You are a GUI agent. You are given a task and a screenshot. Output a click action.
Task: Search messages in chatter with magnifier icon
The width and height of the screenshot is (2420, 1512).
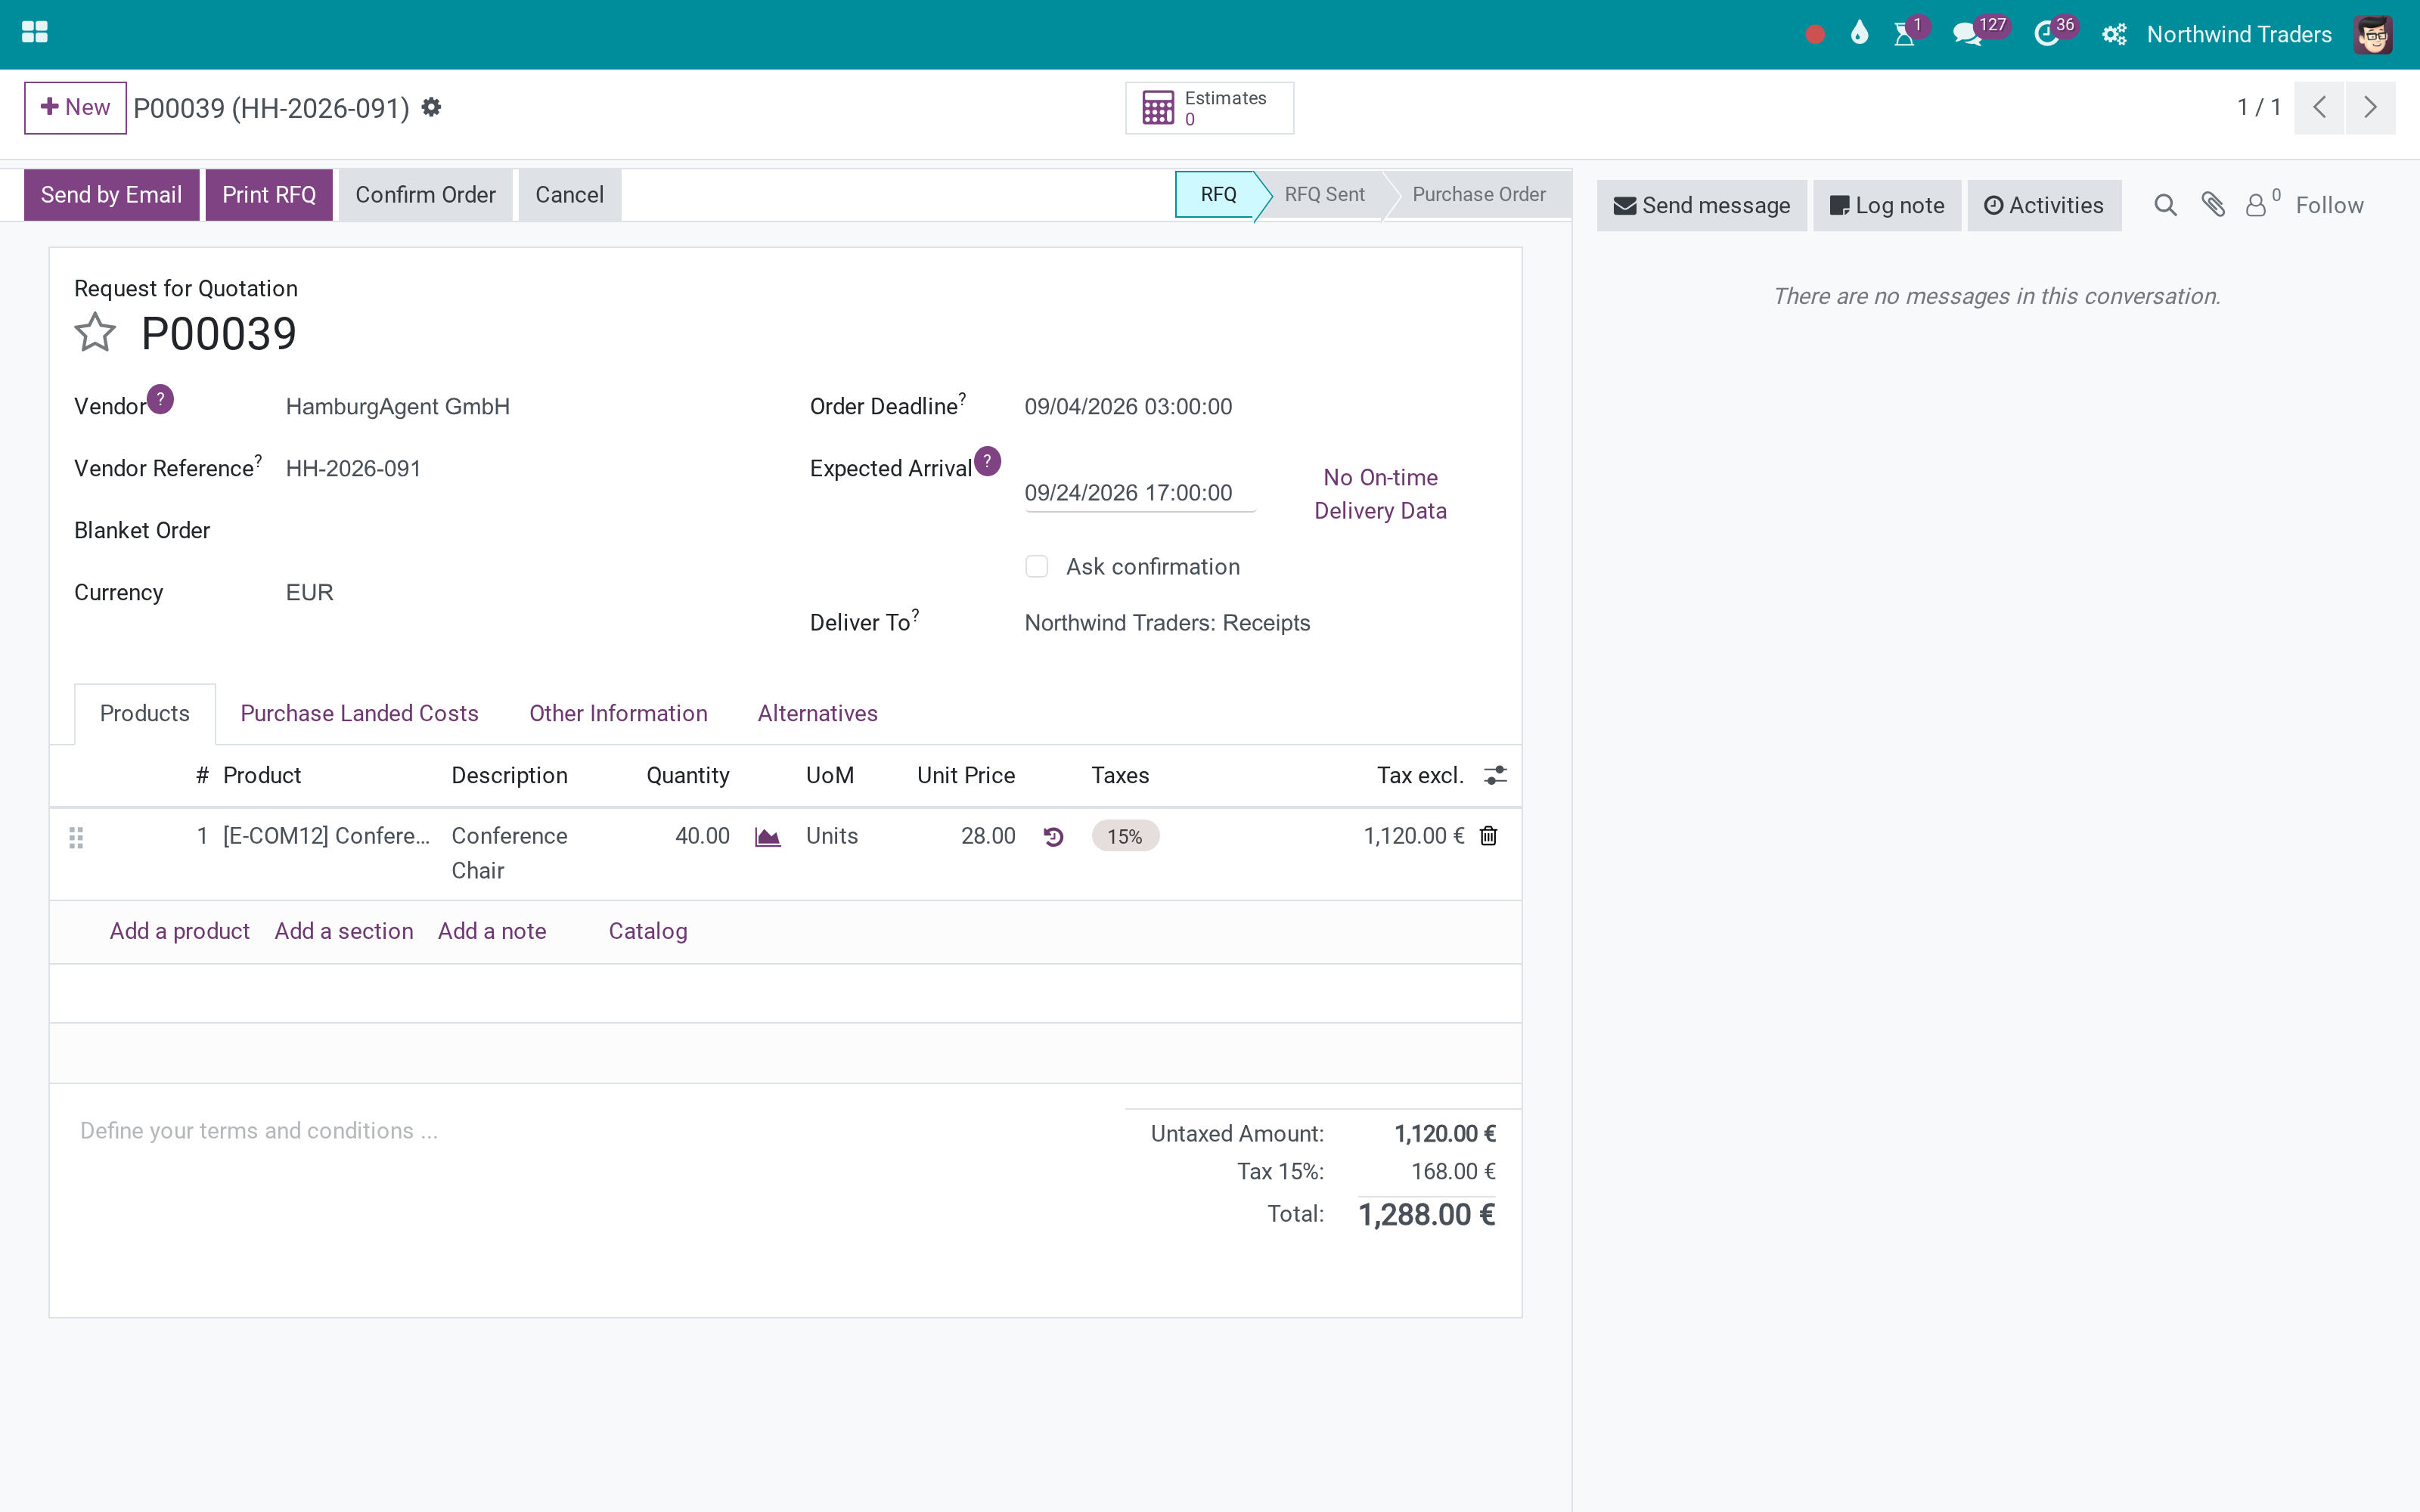coord(2165,206)
